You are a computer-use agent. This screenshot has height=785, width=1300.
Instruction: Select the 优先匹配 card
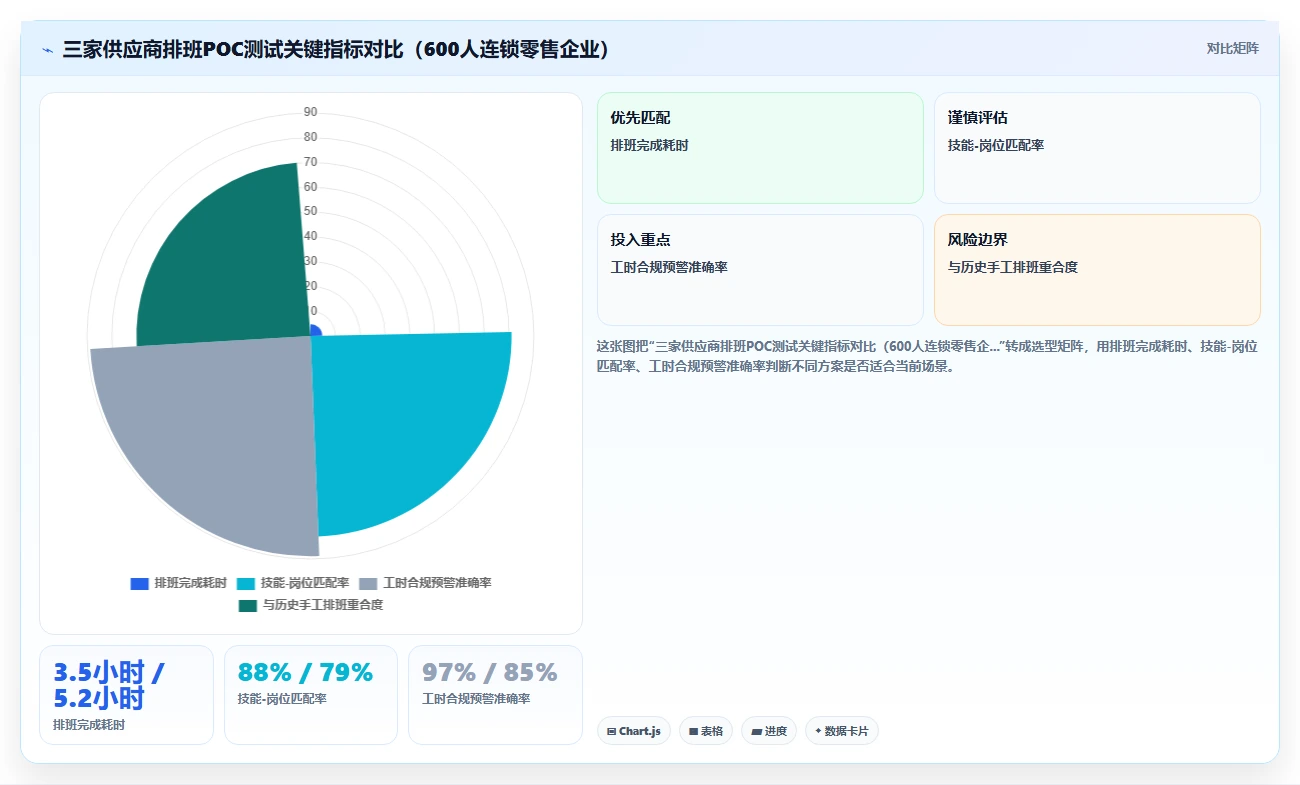pos(760,148)
